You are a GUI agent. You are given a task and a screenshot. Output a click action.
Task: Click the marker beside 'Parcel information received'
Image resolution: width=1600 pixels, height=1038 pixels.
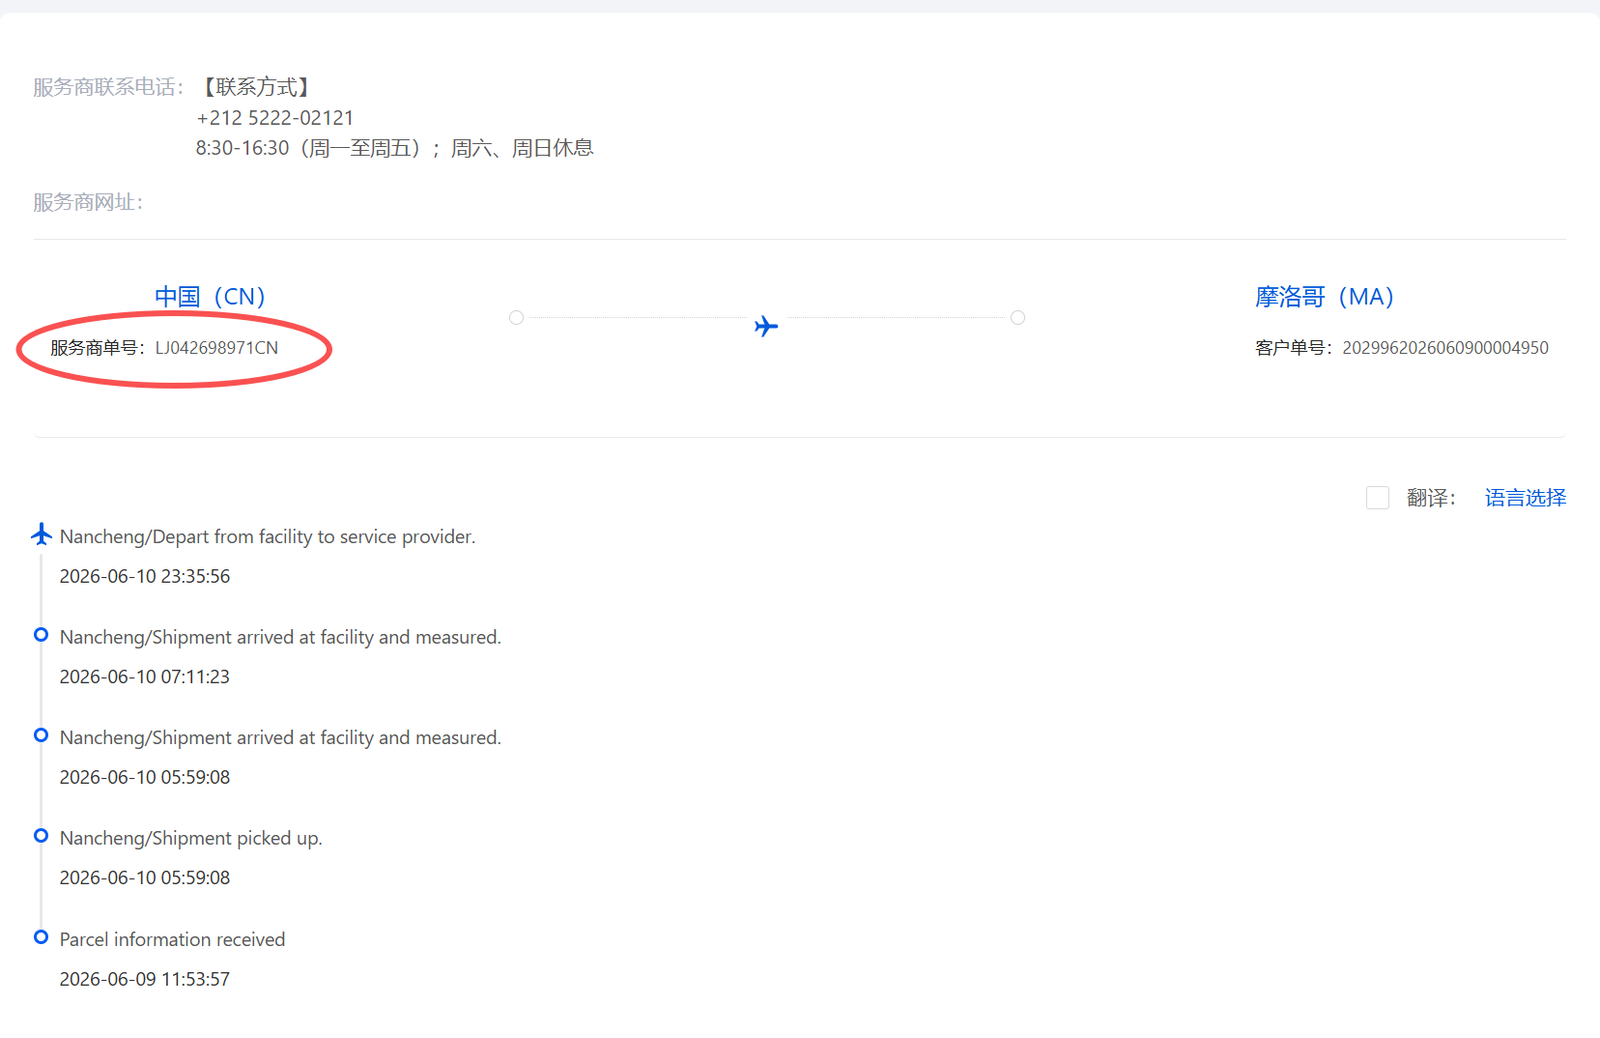(41, 937)
